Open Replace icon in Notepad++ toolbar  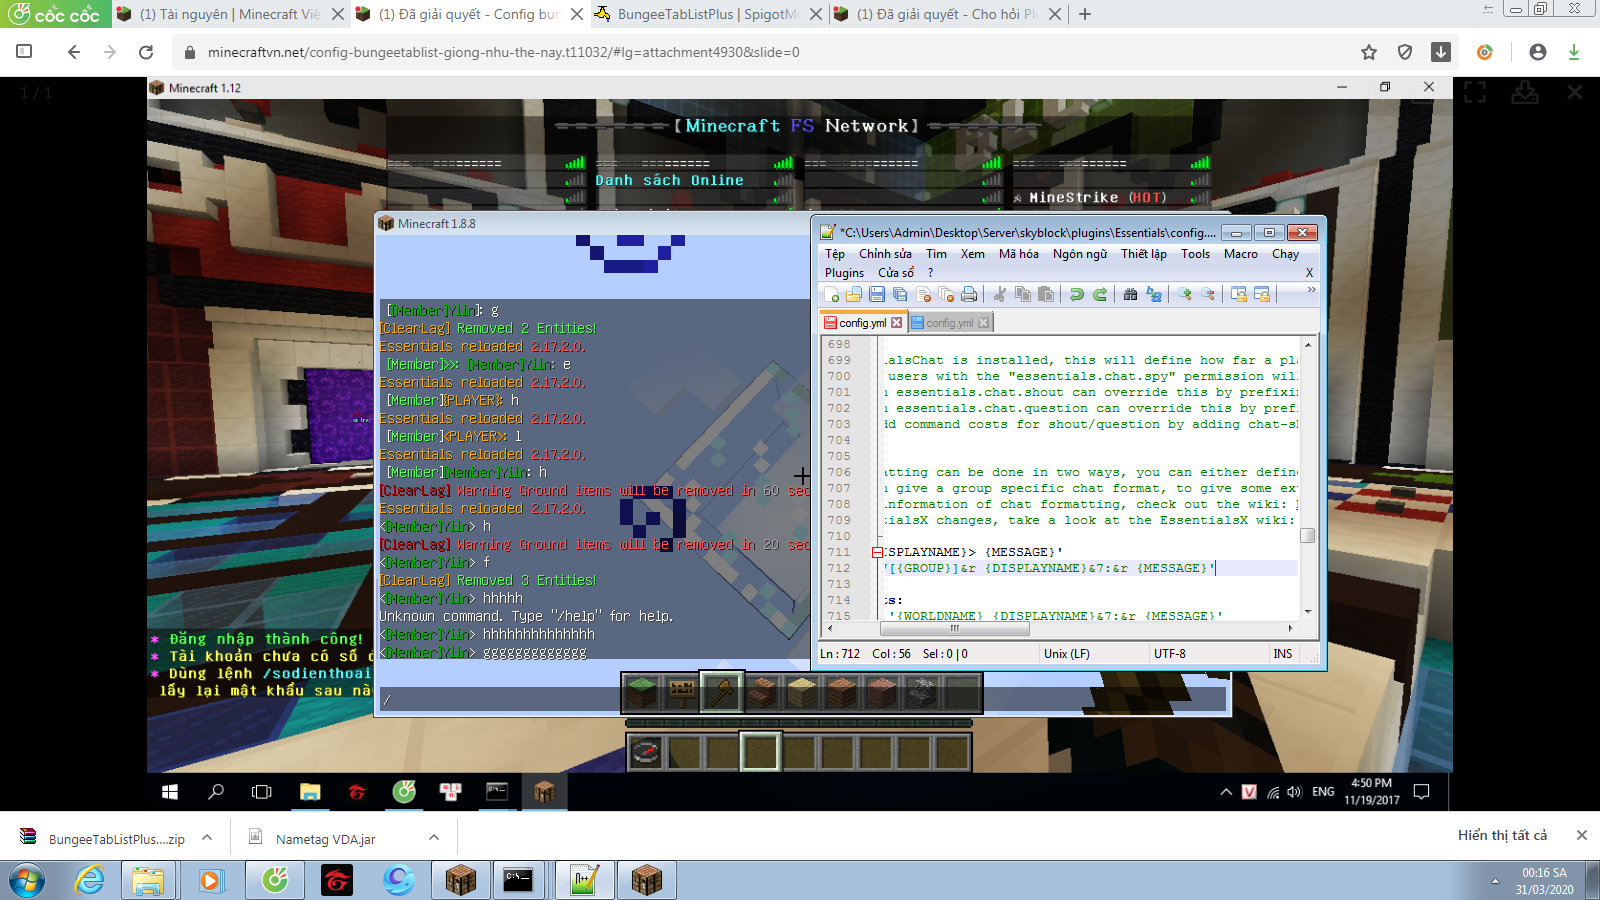coord(1154,294)
